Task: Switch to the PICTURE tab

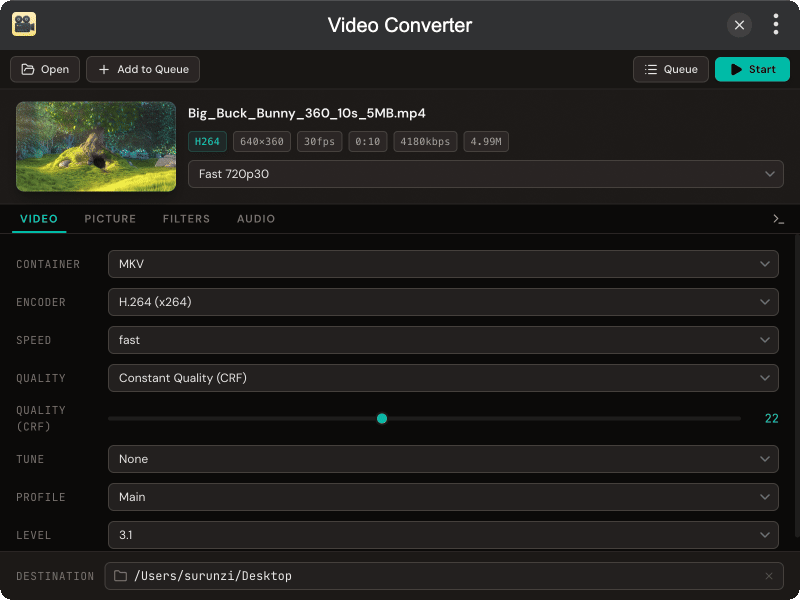Action: tap(110, 219)
